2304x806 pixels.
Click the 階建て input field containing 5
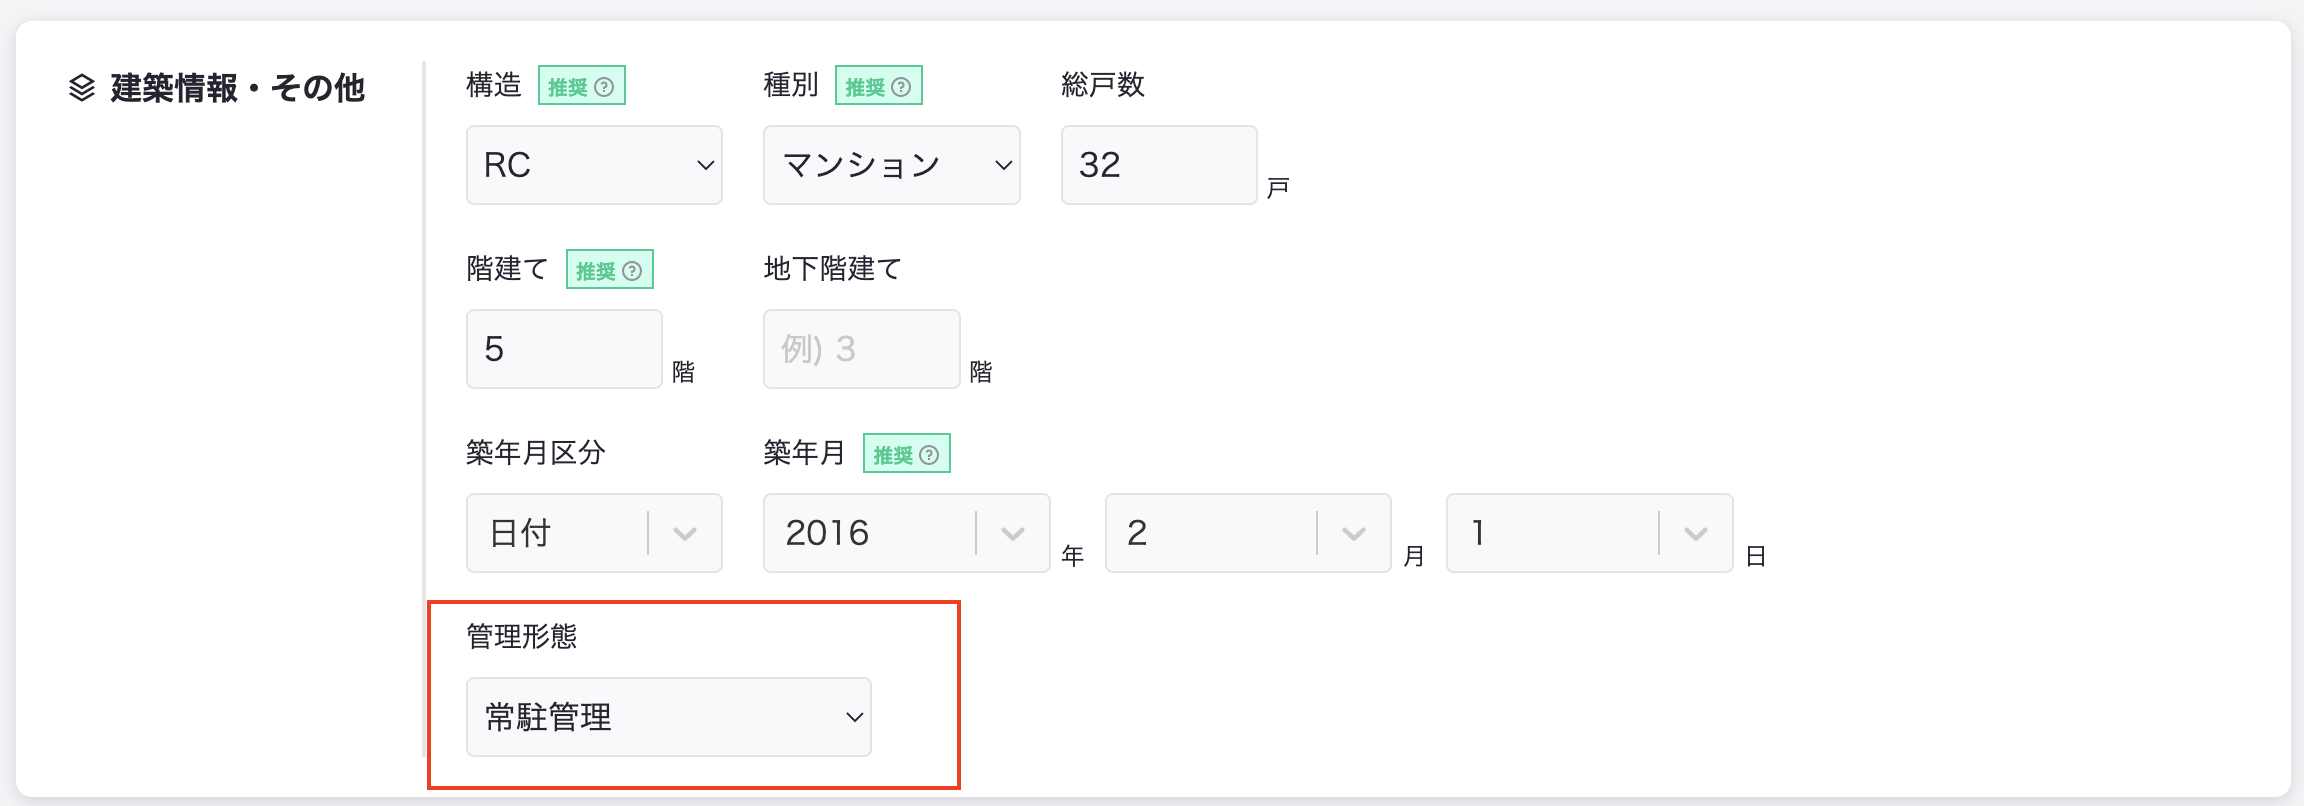point(564,349)
